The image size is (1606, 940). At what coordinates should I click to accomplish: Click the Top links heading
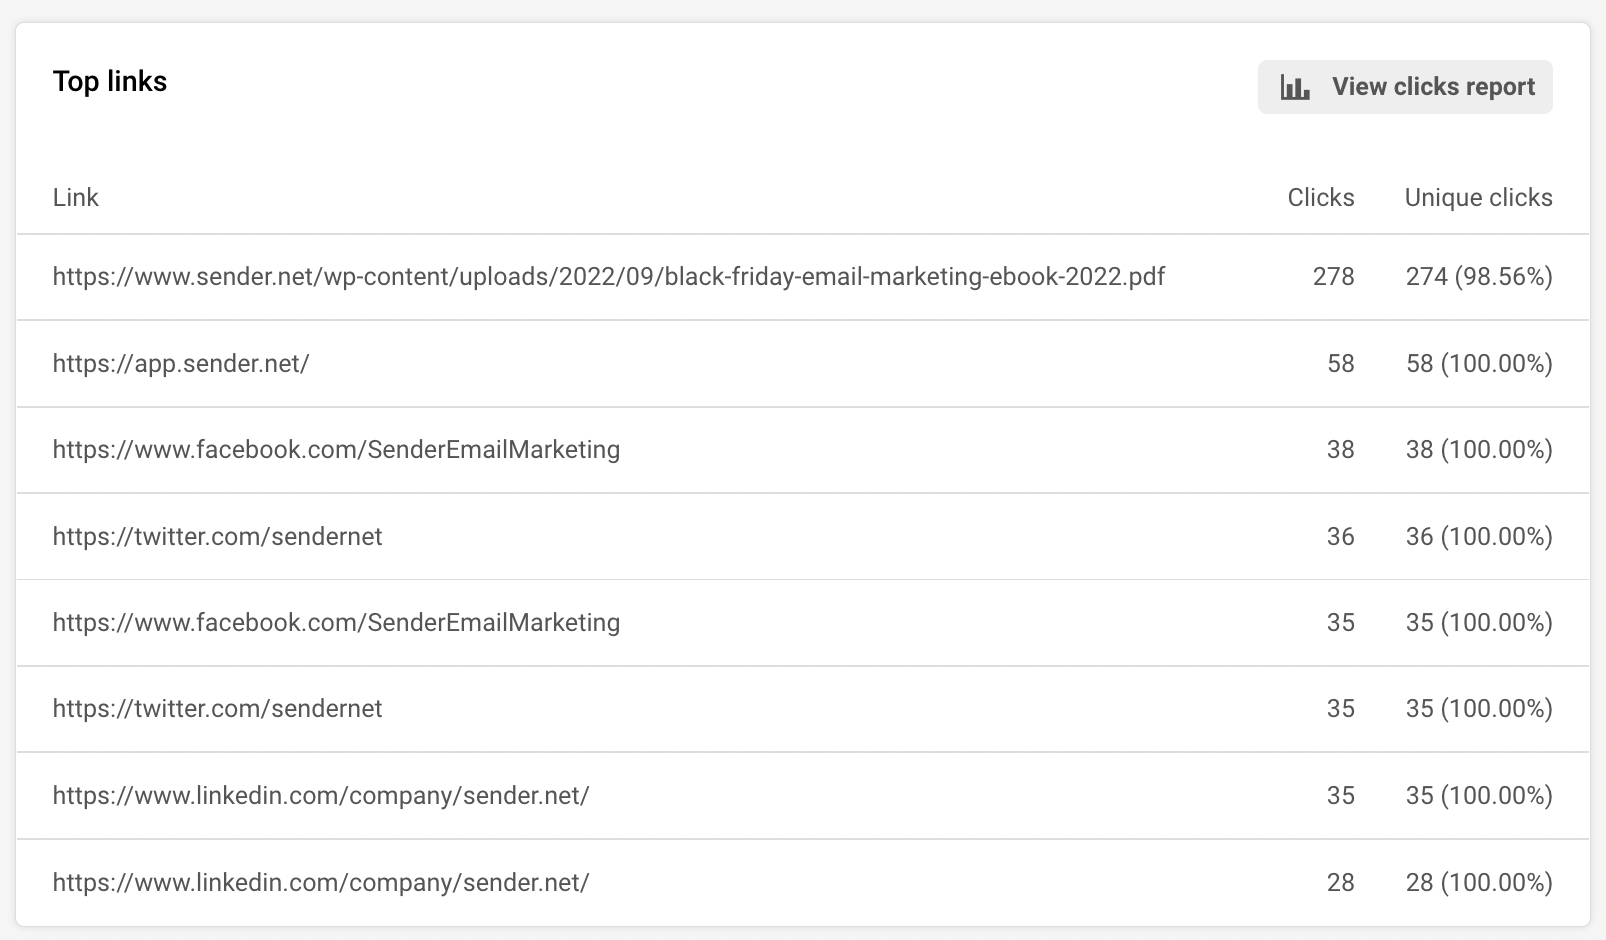[110, 81]
